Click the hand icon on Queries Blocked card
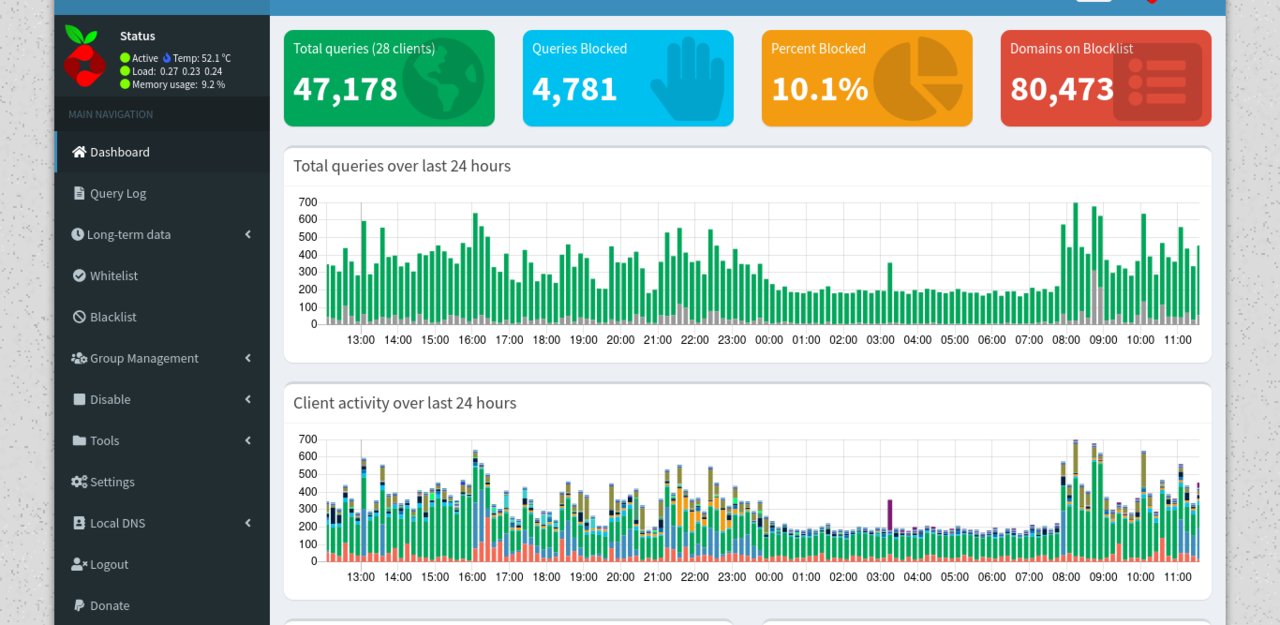This screenshot has width=1280, height=625. [x=688, y=79]
